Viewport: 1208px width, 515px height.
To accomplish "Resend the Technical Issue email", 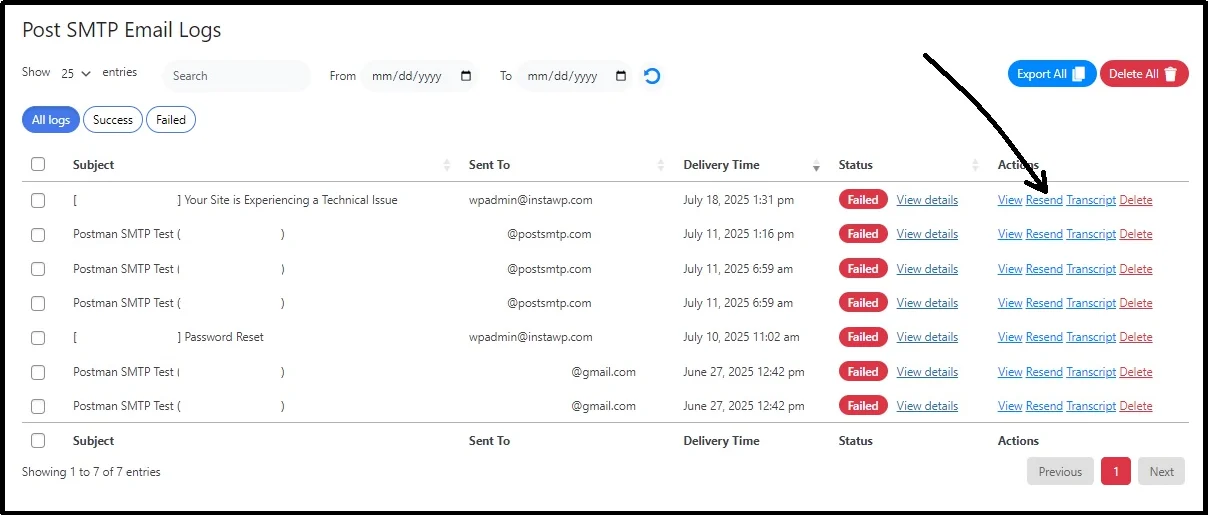I will [x=1044, y=200].
